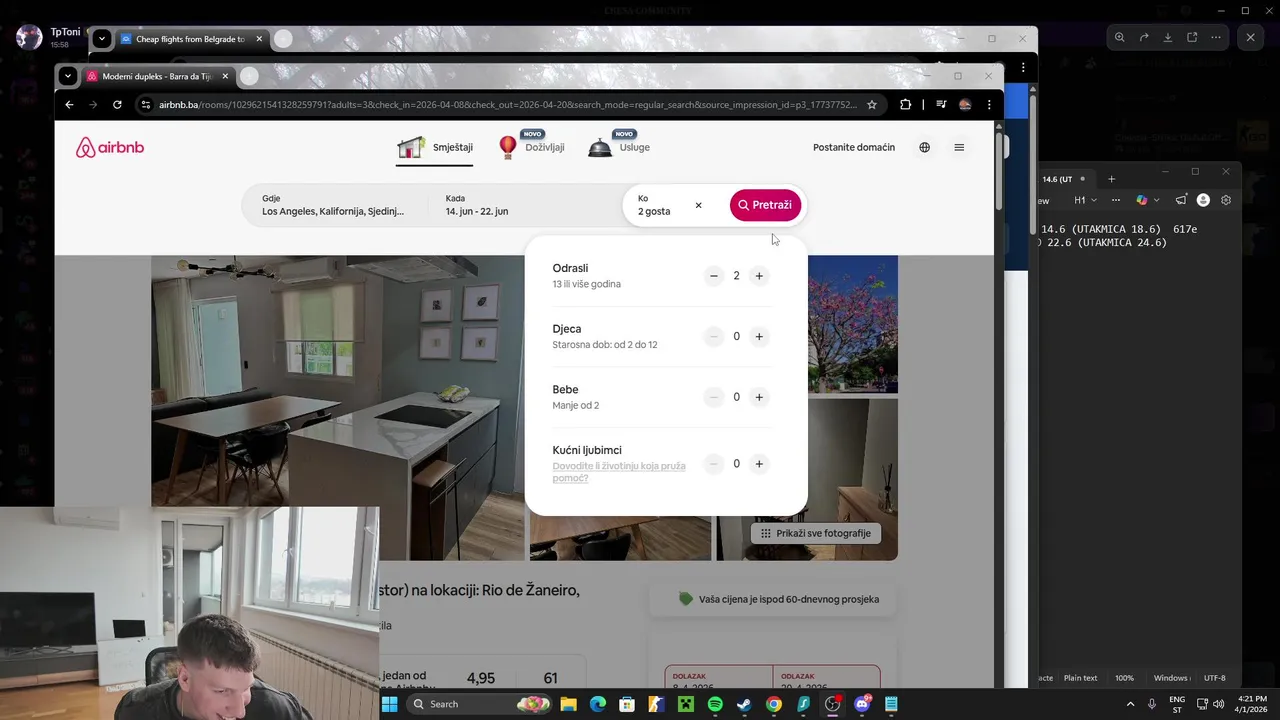1280x720 pixels.
Task: Open Chrome three-dot menu
Action: click(x=989, y=104)
